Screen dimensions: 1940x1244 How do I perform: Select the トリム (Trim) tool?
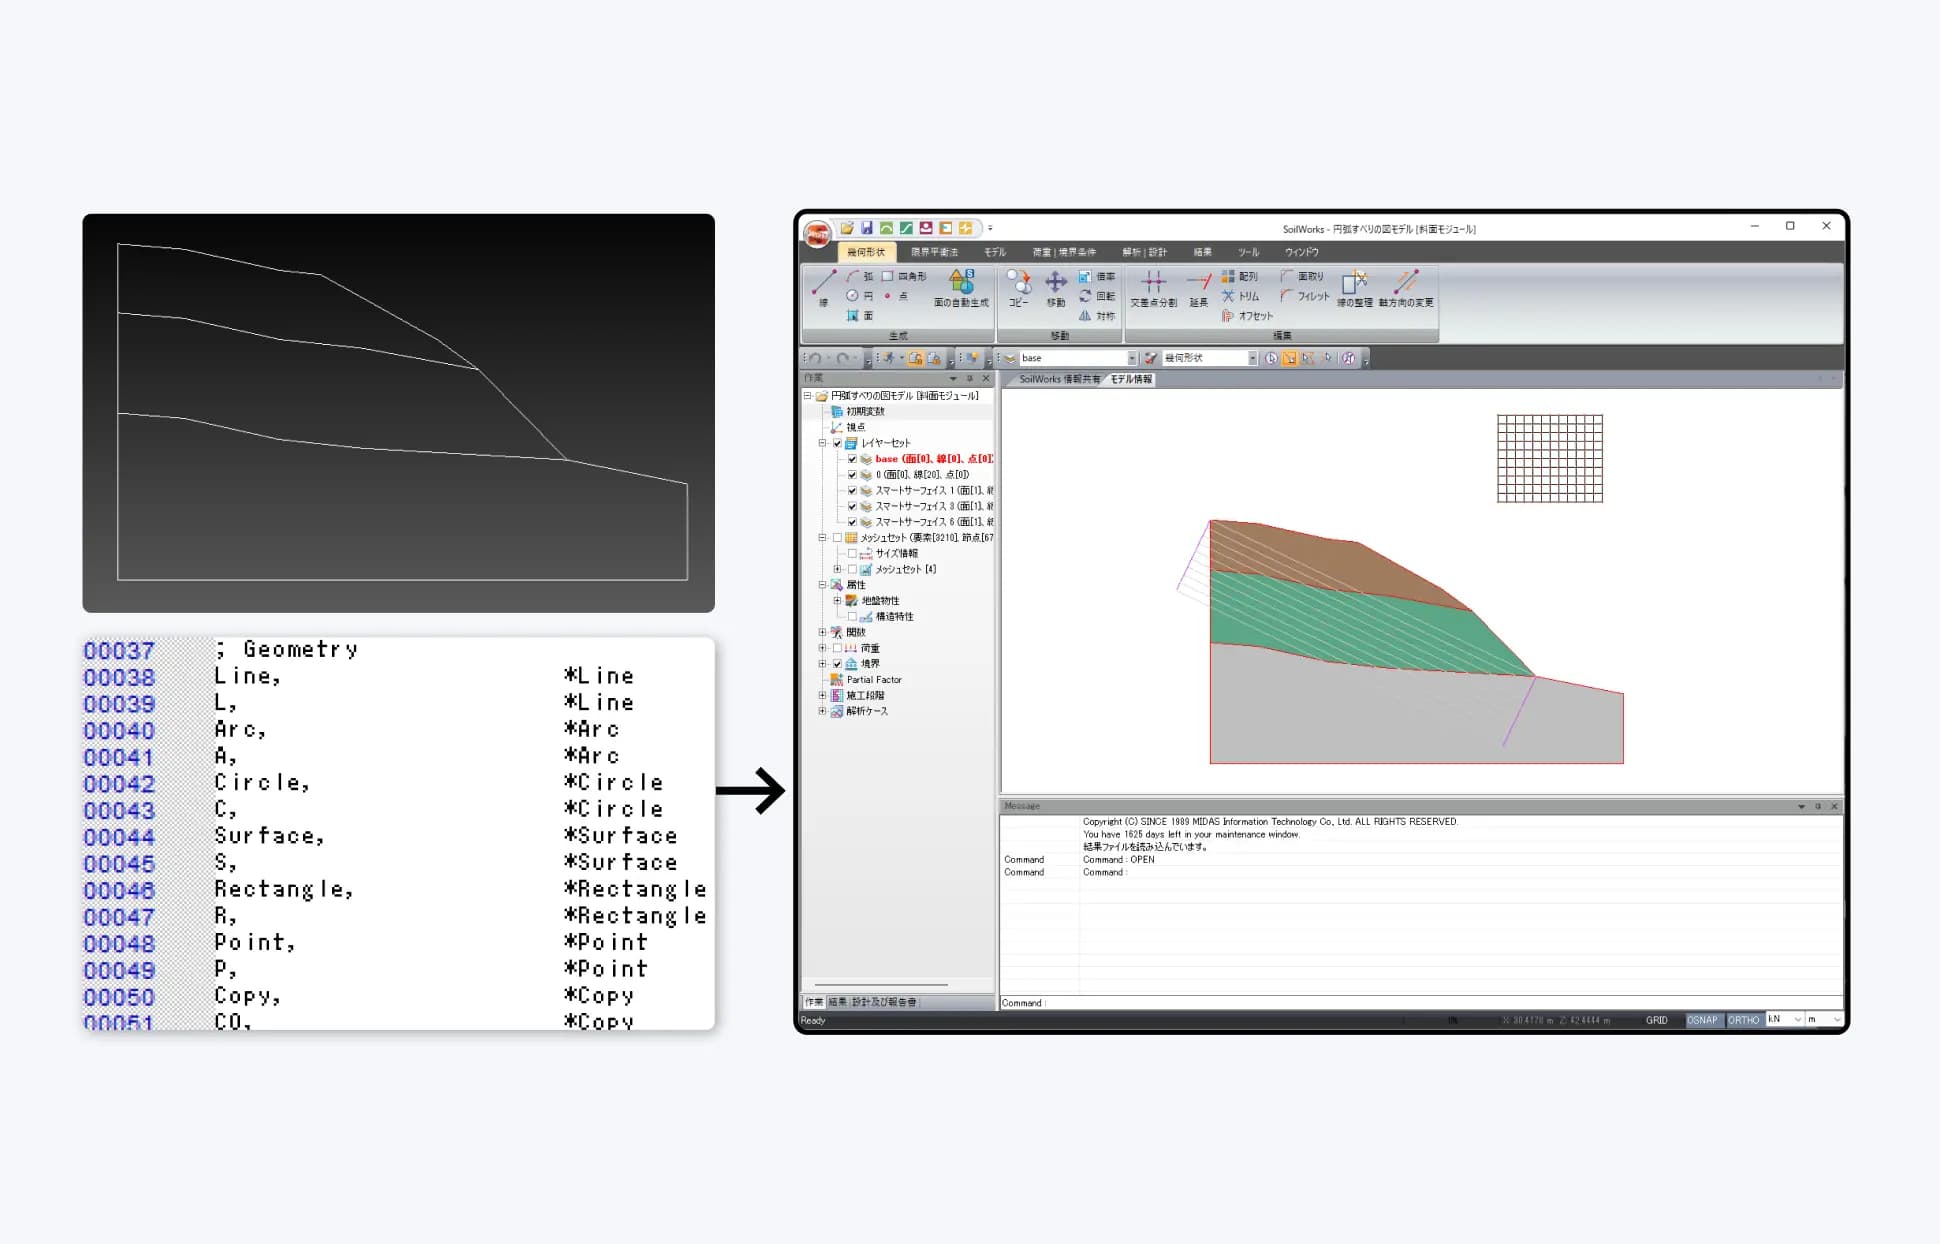(x=1241, y=296)
